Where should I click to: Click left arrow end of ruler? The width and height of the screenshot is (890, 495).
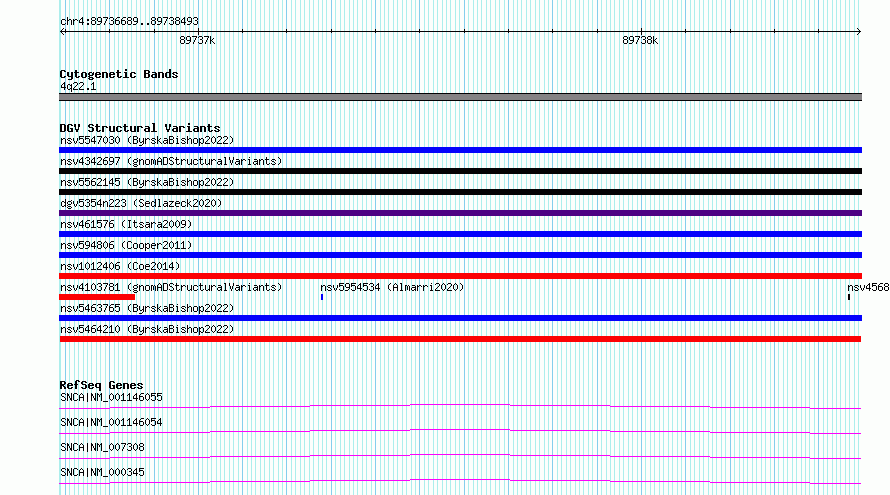click(62, 32)
